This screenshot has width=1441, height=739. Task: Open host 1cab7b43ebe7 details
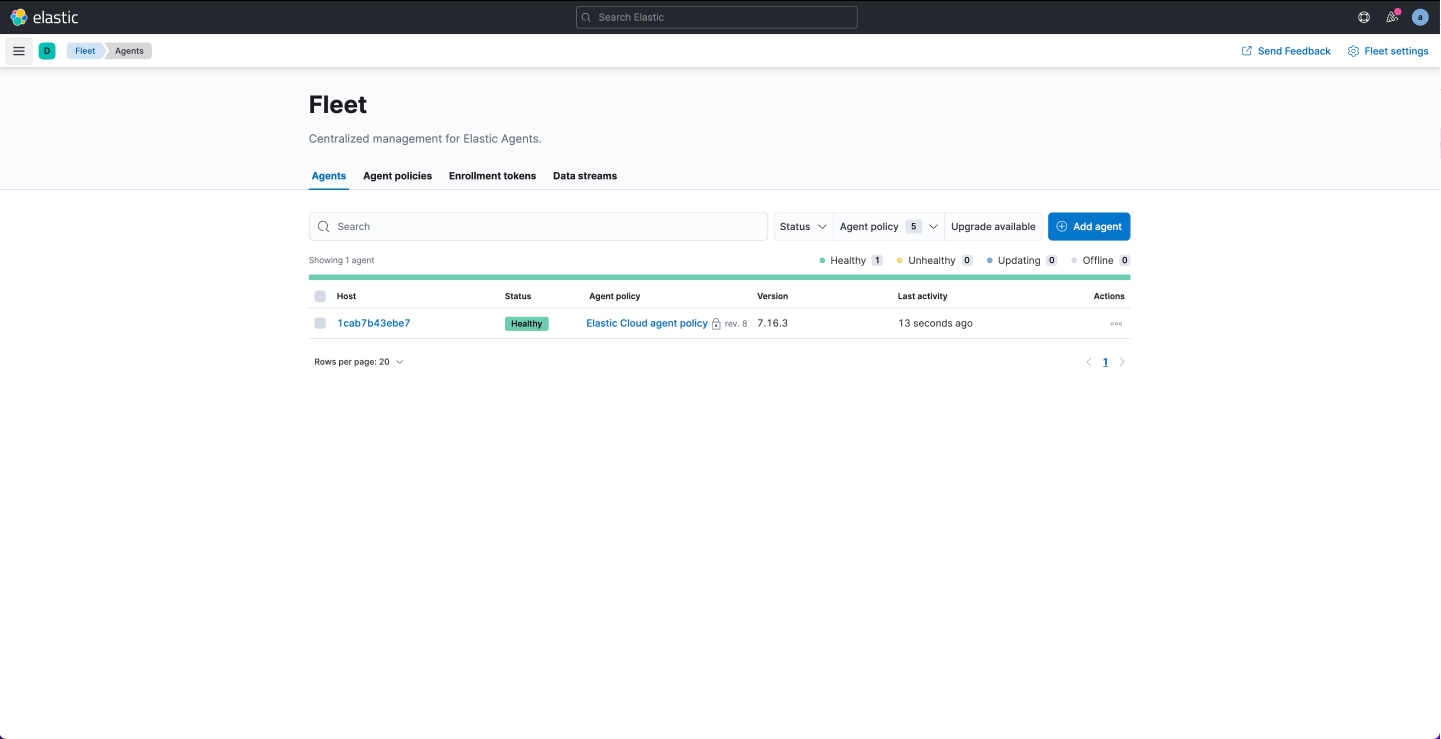(x=374, y=323)
